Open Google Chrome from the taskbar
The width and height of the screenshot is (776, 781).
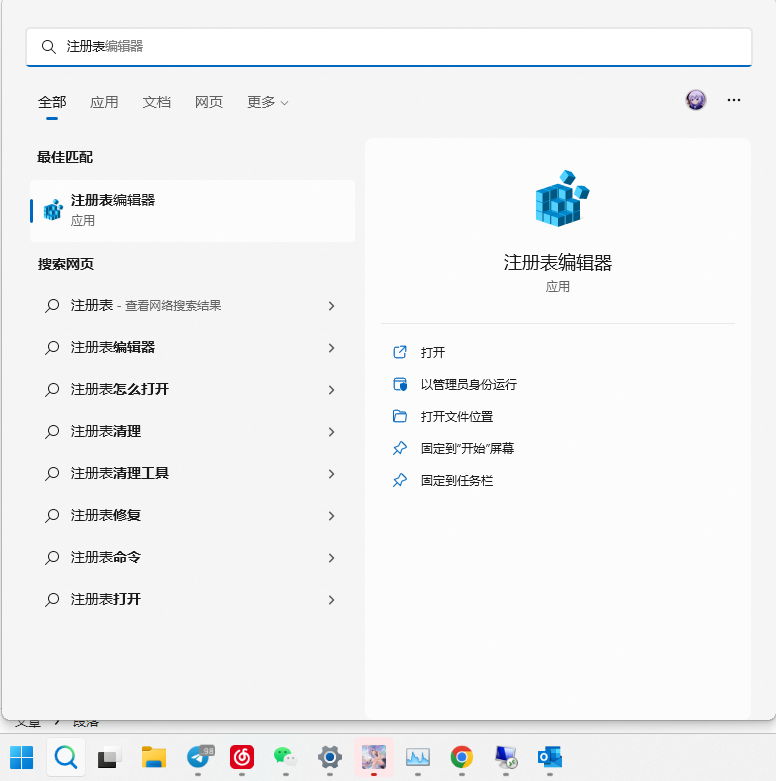[x=461, y=757]
